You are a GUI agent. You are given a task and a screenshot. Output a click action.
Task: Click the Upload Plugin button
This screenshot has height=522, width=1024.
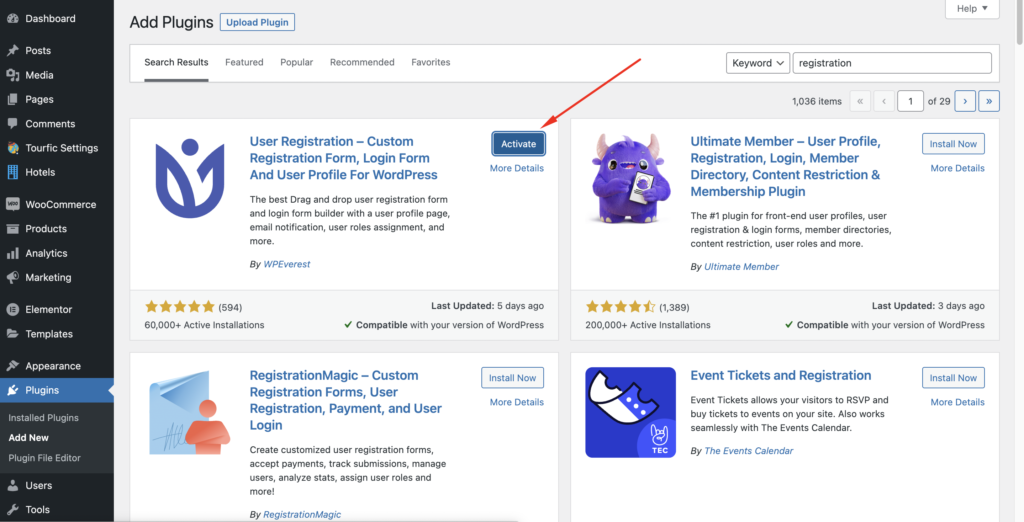(257, 22)
